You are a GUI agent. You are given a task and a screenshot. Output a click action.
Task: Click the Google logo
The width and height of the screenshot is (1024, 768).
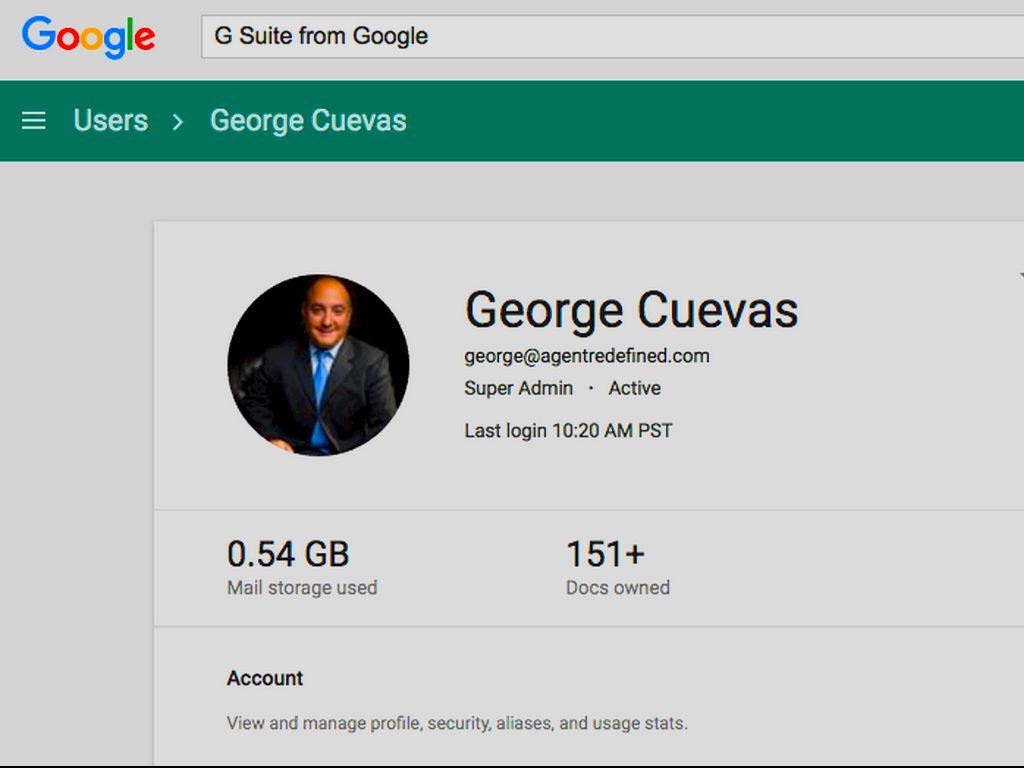tap(89, 37)
